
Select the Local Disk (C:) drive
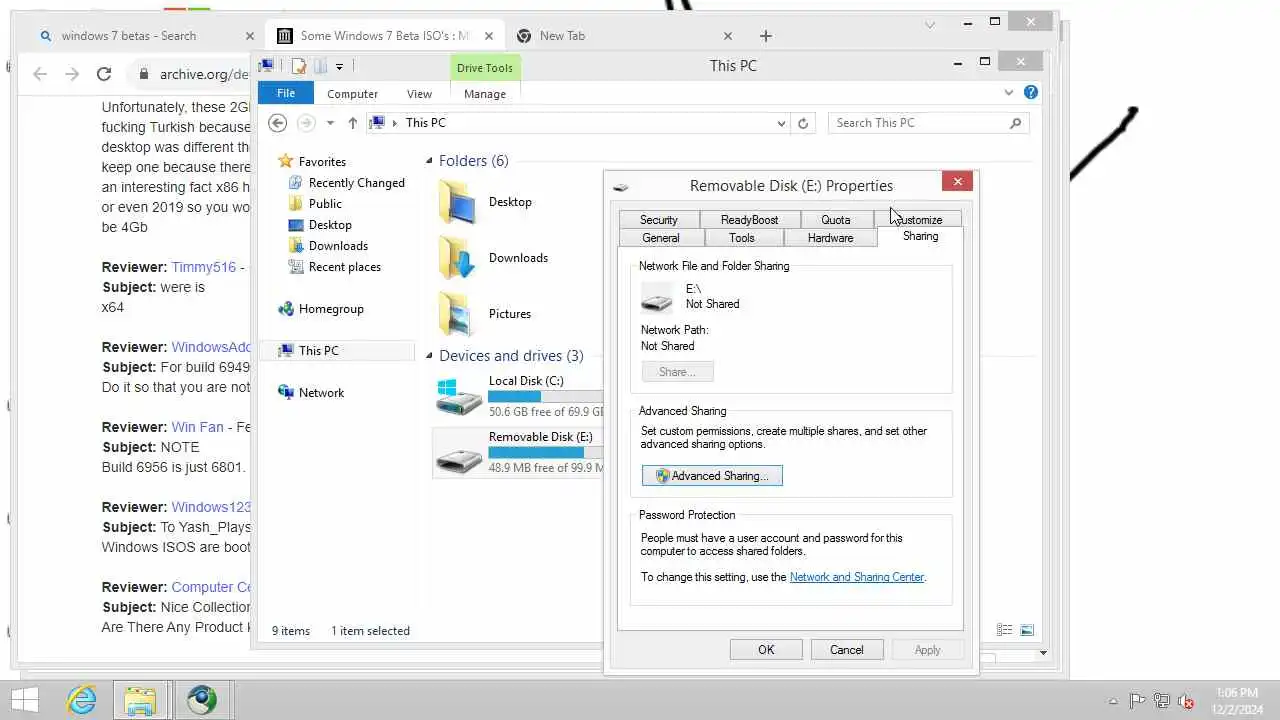pyautogui.click(x=518, y=397)
